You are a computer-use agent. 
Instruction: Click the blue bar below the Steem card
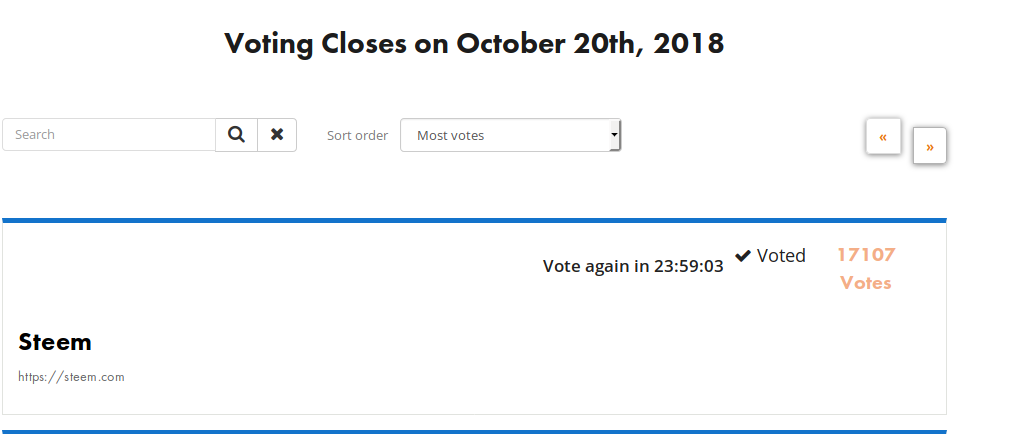click(x=474, y=431)
